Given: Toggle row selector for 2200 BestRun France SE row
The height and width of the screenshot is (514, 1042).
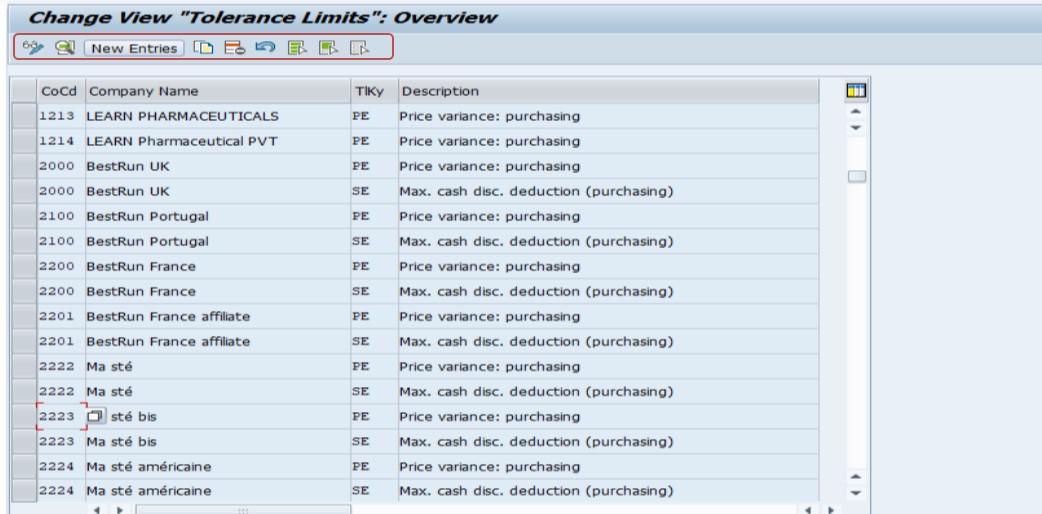Looking at the screenshot, I should (25, 291).
